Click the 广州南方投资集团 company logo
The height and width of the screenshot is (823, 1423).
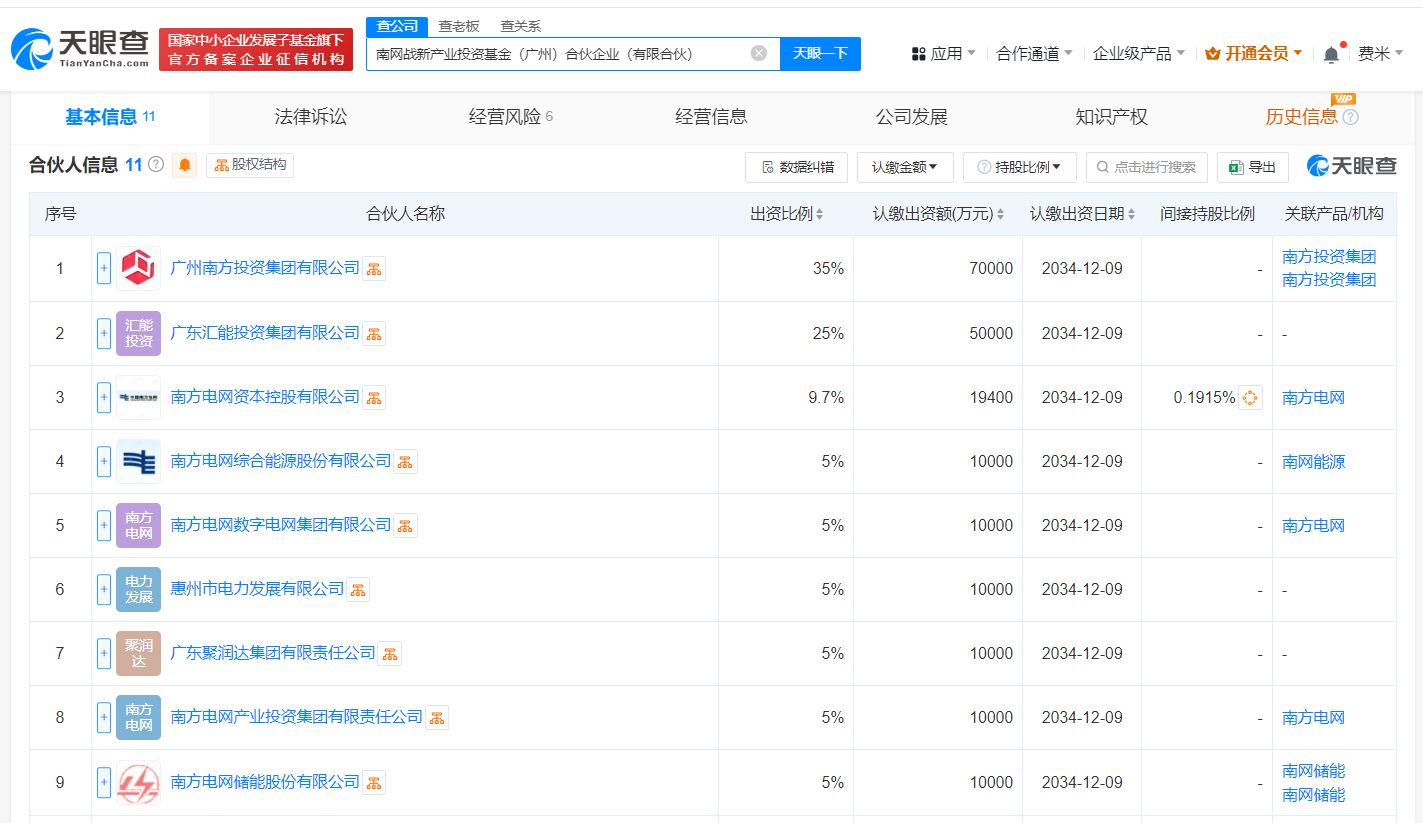coord(138,268)
